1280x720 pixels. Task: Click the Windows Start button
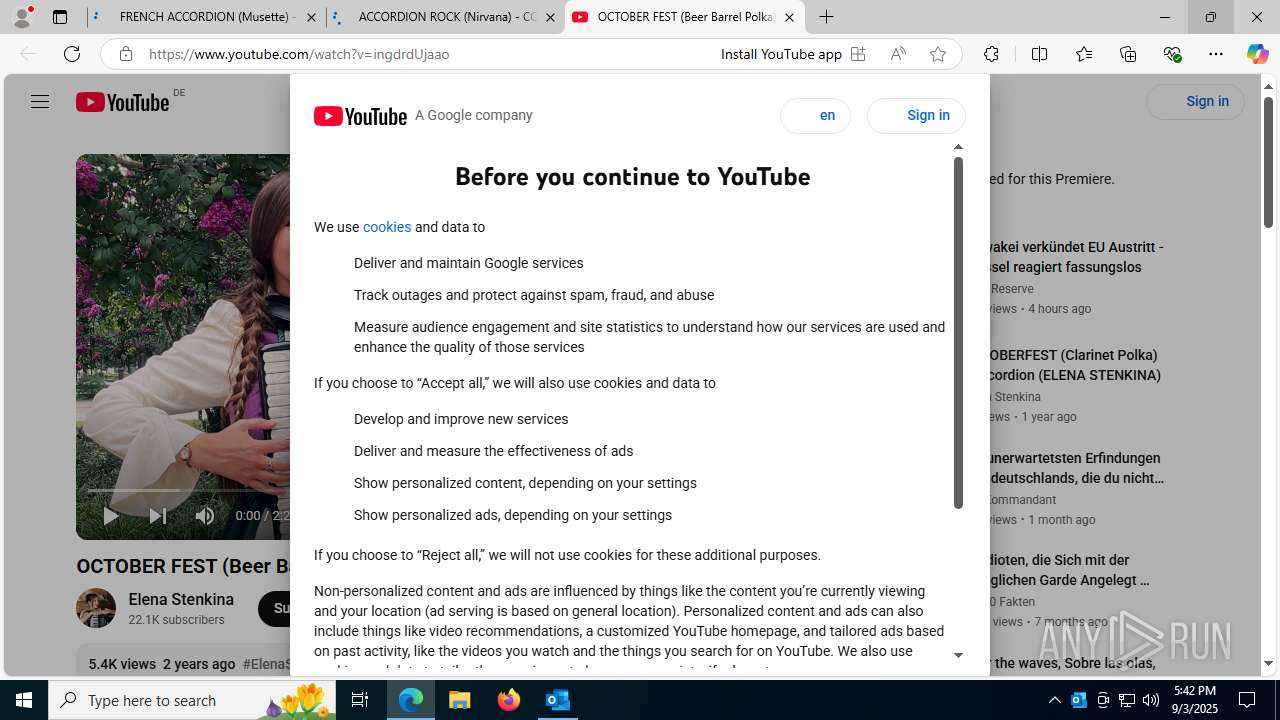coord(24,700)
